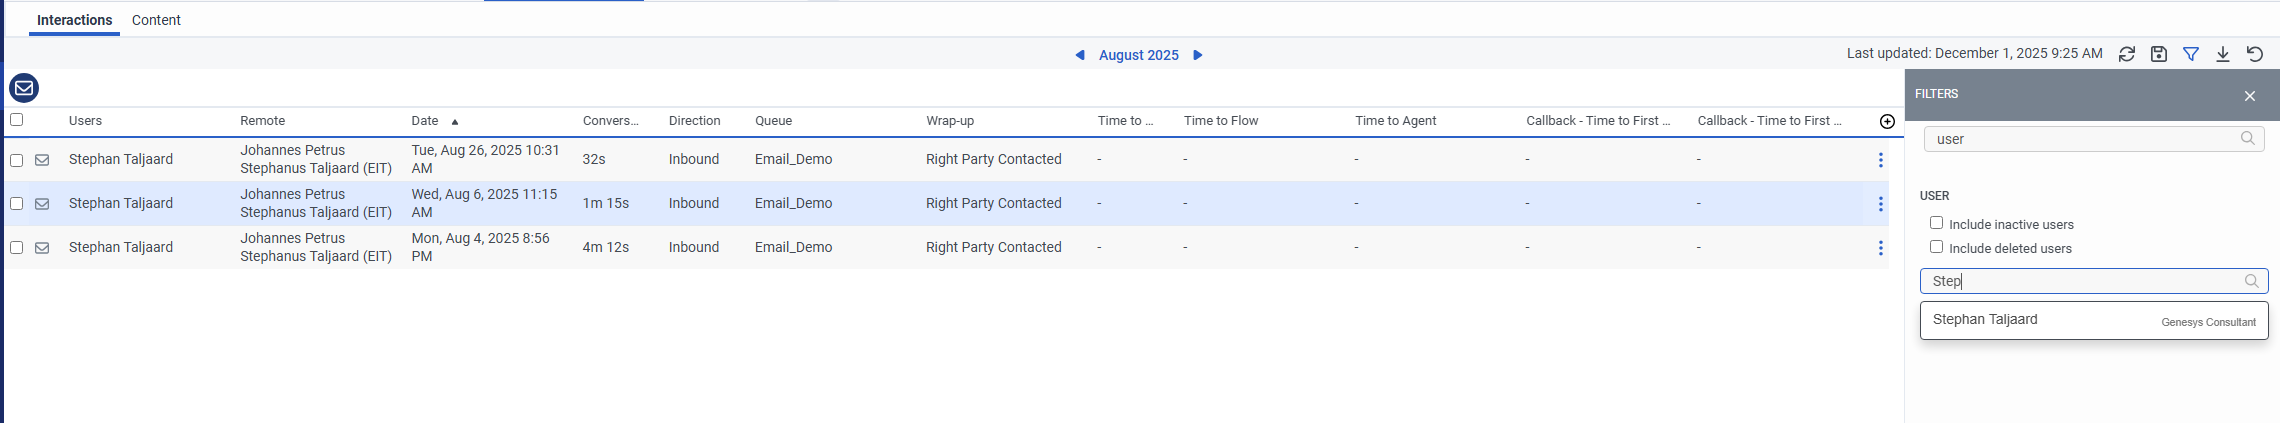Enable Include inactive users
The height and width of the screenshot is (423, 2280).
1937,223
